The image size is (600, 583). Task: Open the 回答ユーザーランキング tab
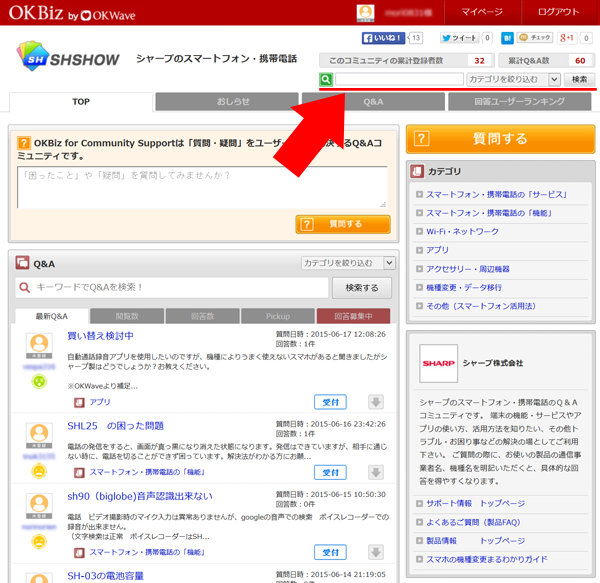click(520, 102)
